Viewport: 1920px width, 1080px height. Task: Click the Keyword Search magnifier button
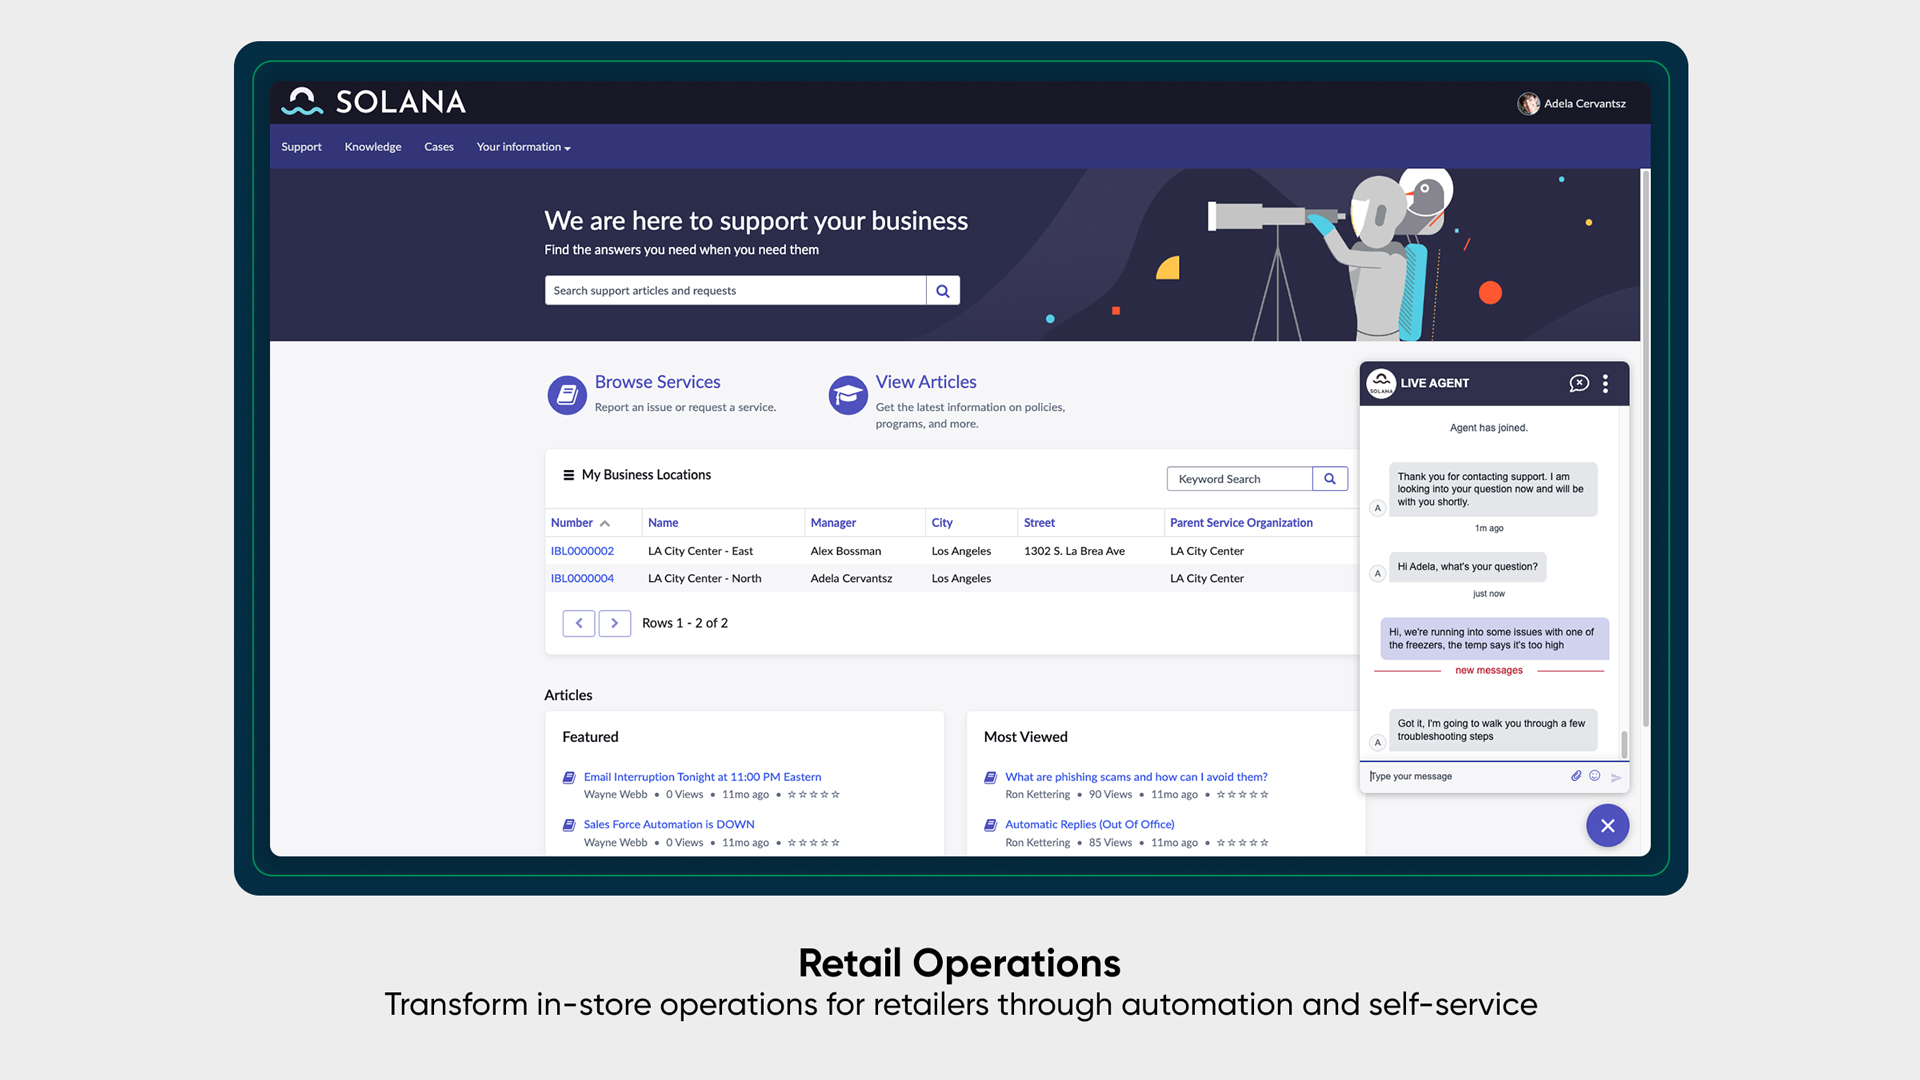point(1330,479)
